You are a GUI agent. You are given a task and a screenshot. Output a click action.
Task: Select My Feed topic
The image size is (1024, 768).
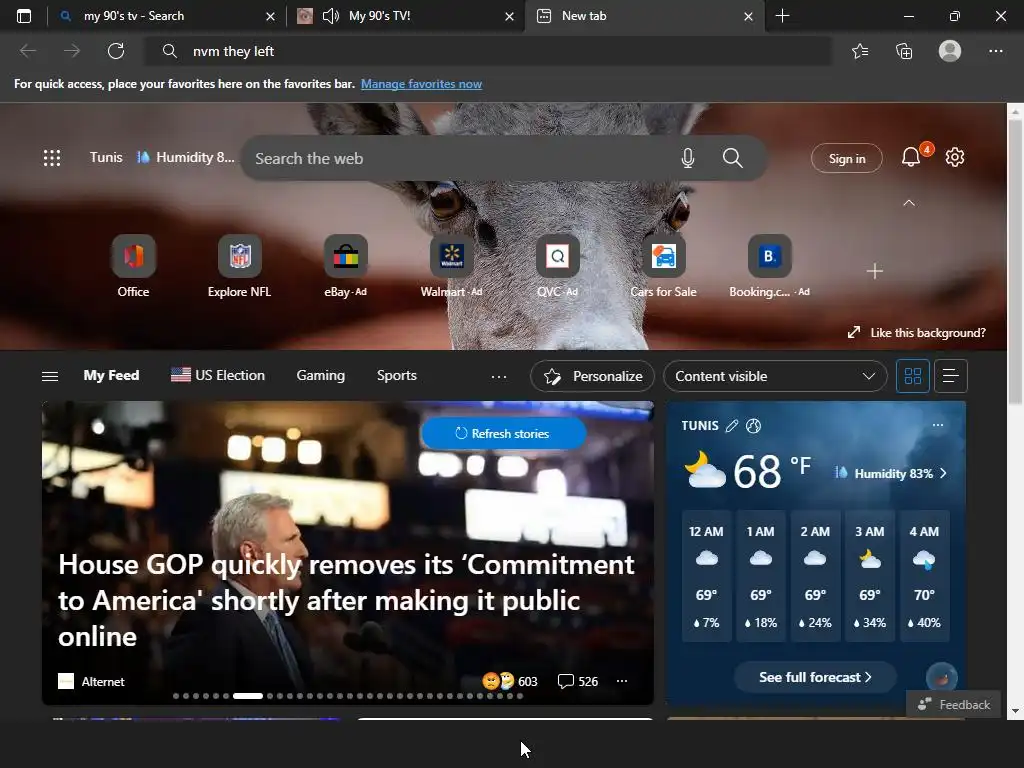point(111,376)
